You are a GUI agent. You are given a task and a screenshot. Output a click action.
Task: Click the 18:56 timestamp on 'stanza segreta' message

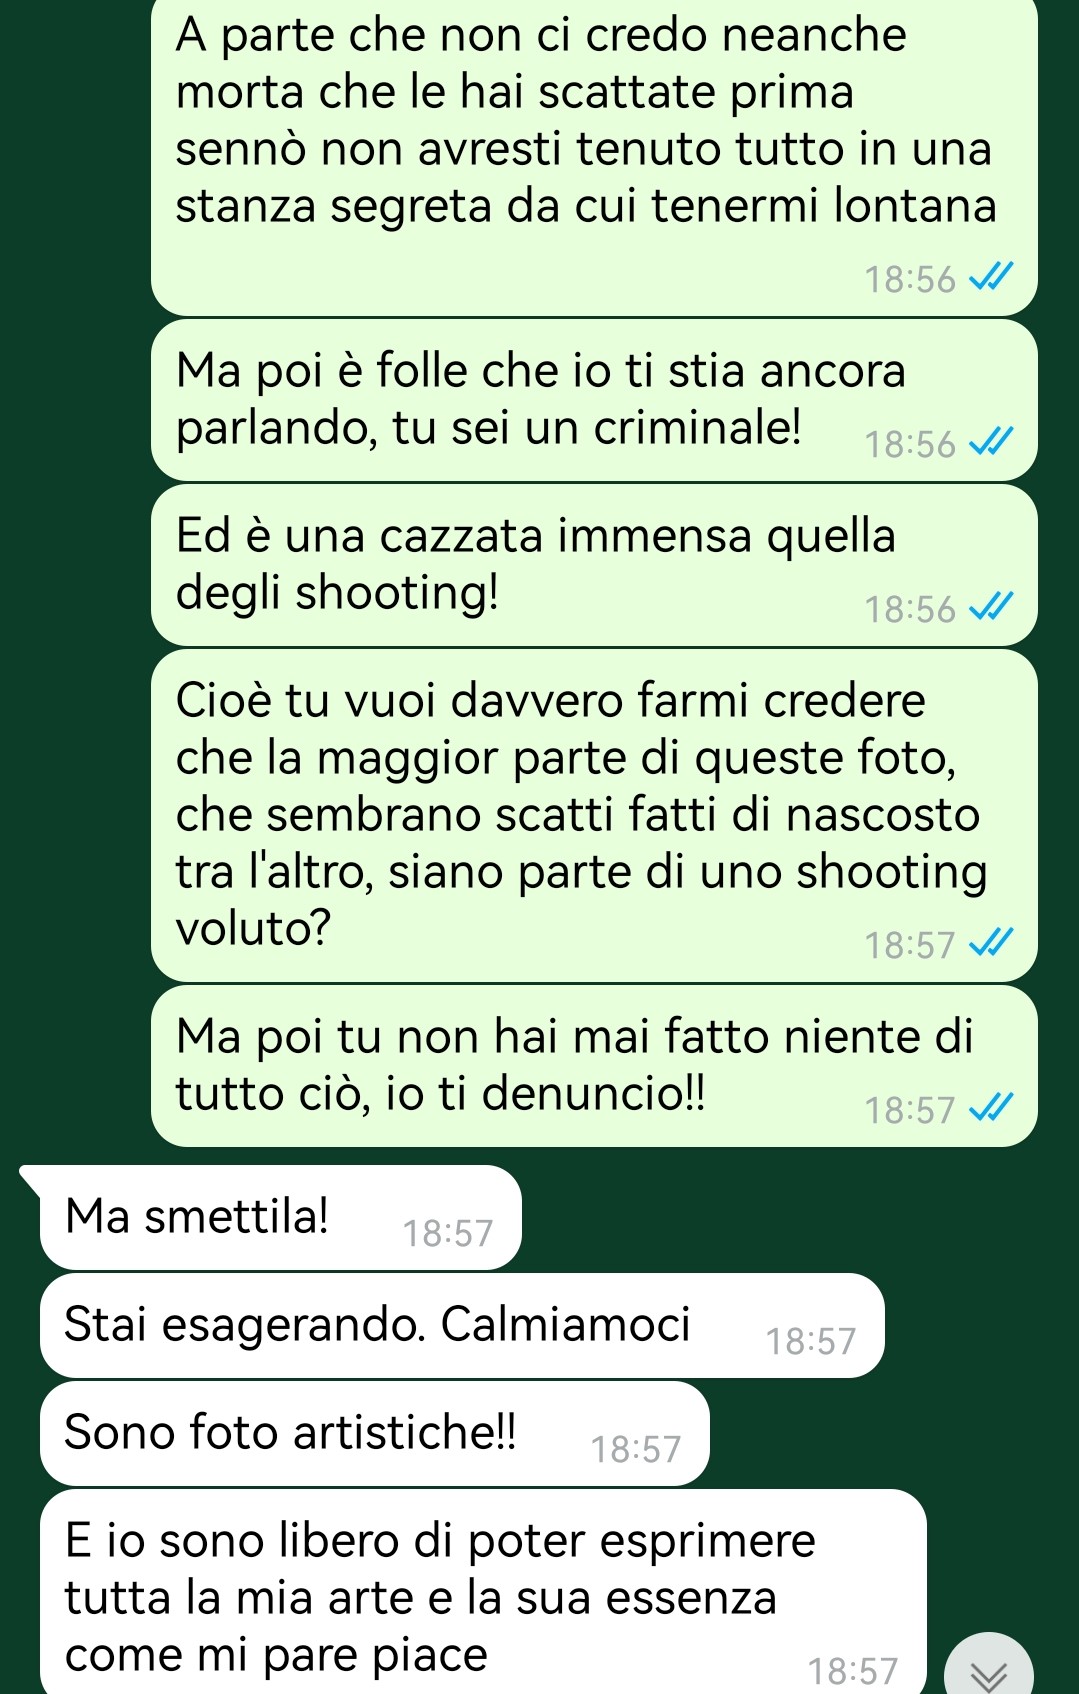910,280
